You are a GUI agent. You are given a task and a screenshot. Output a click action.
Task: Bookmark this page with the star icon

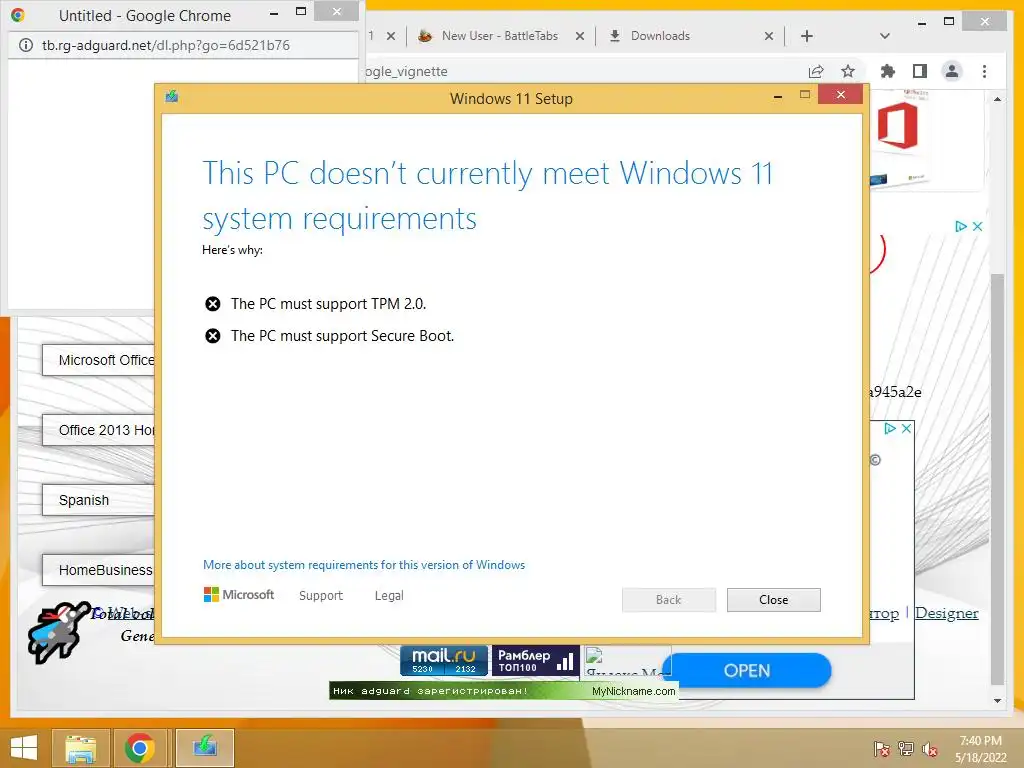coord(848,71)
